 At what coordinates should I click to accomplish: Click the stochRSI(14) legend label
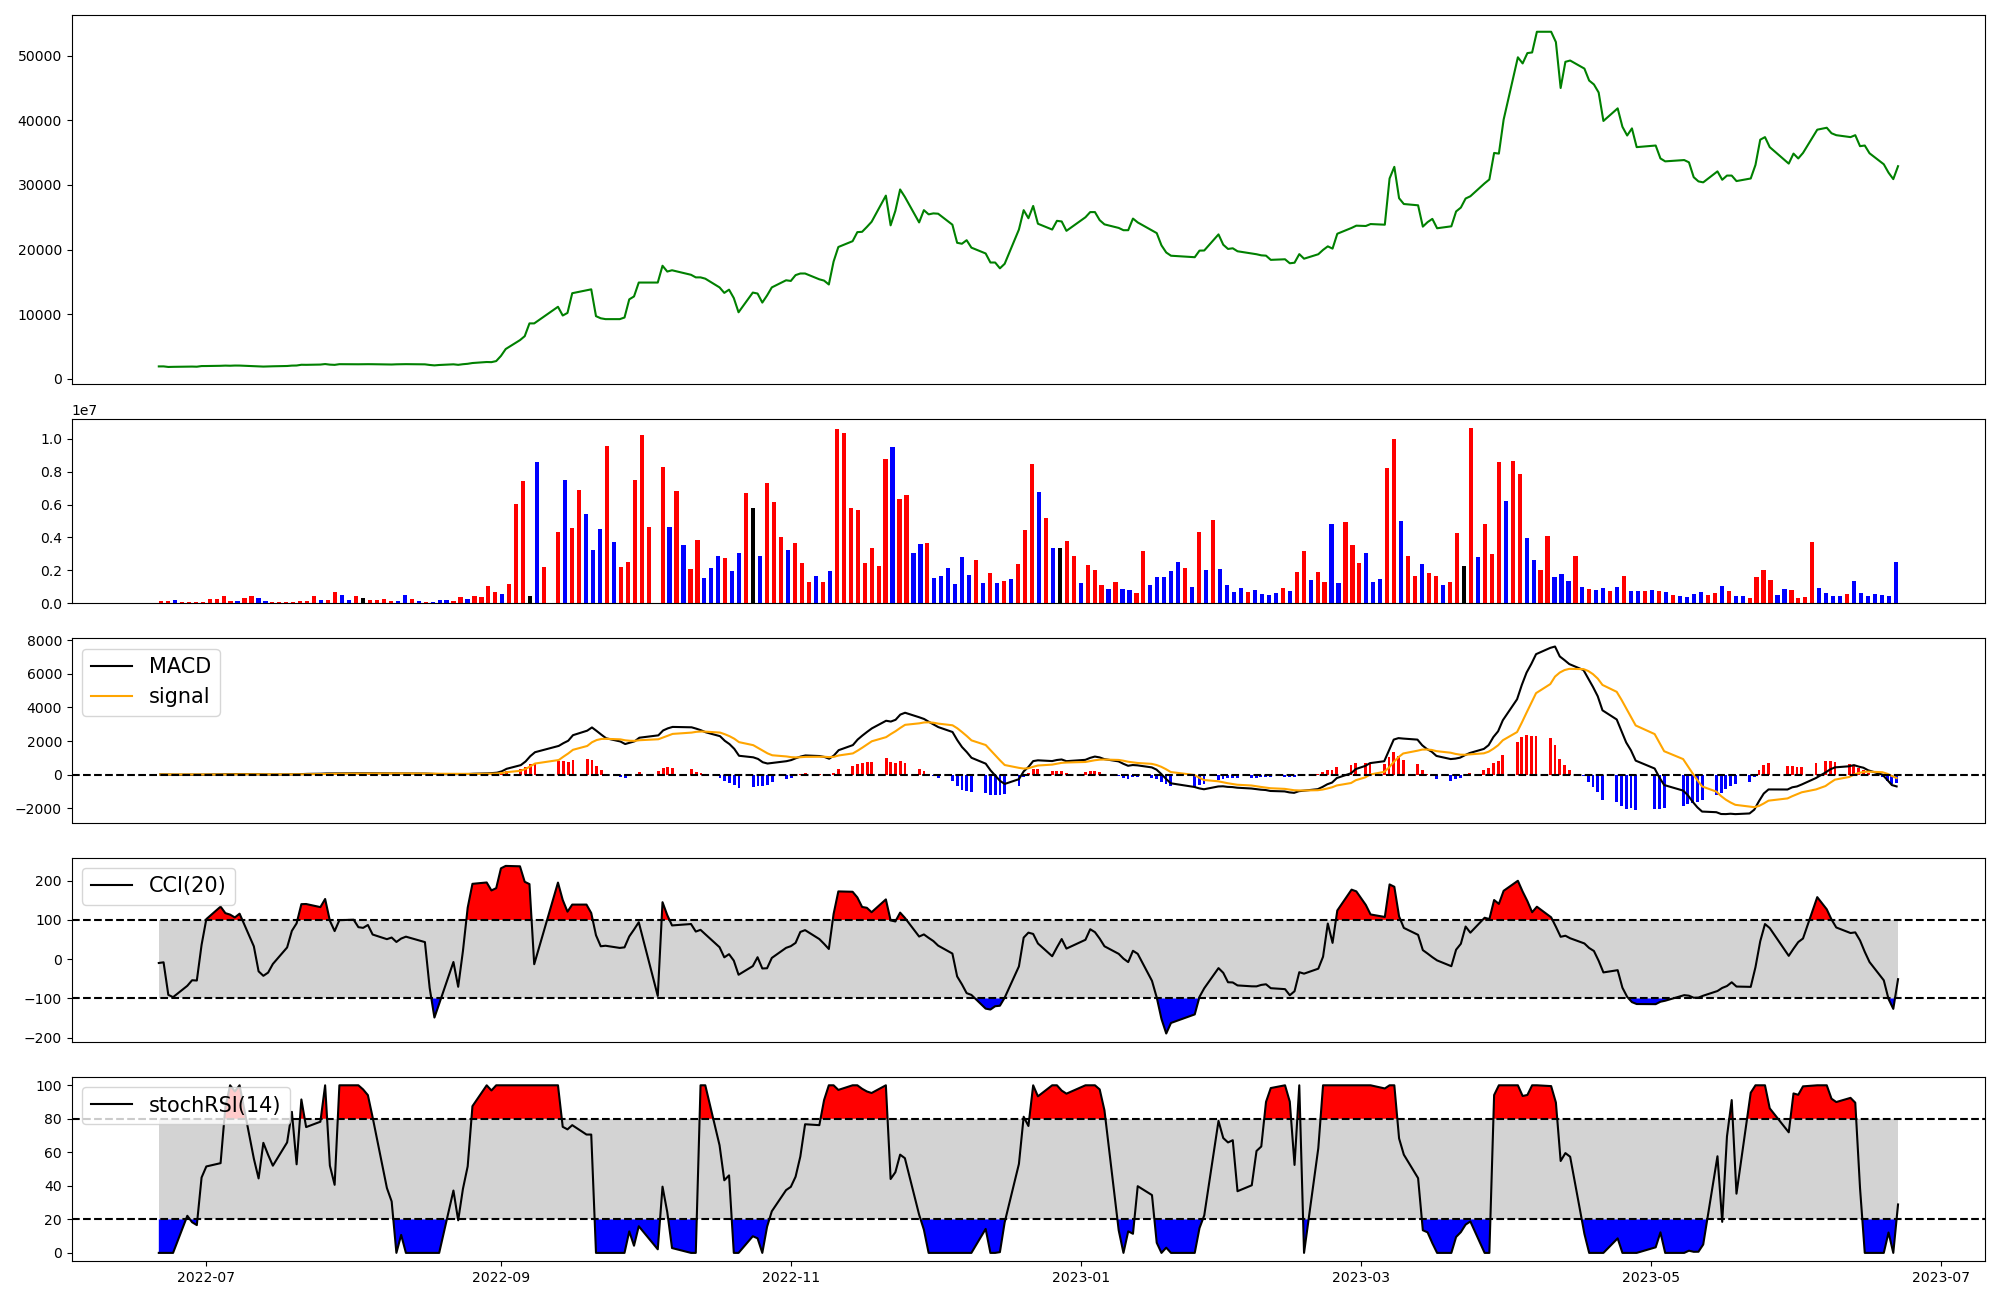pyautogui.click(x=214, y=1105)
